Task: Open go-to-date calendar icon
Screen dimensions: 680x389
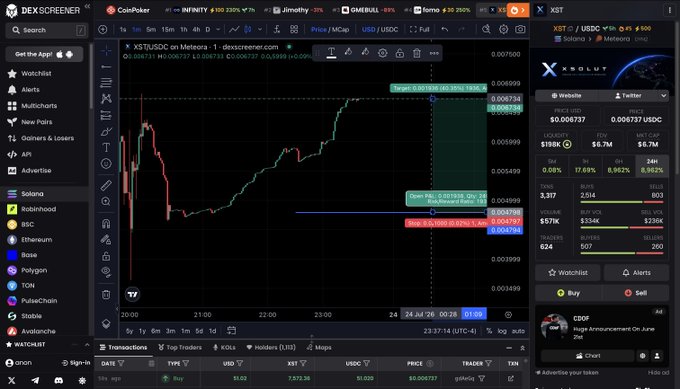Action: point(232,330)
